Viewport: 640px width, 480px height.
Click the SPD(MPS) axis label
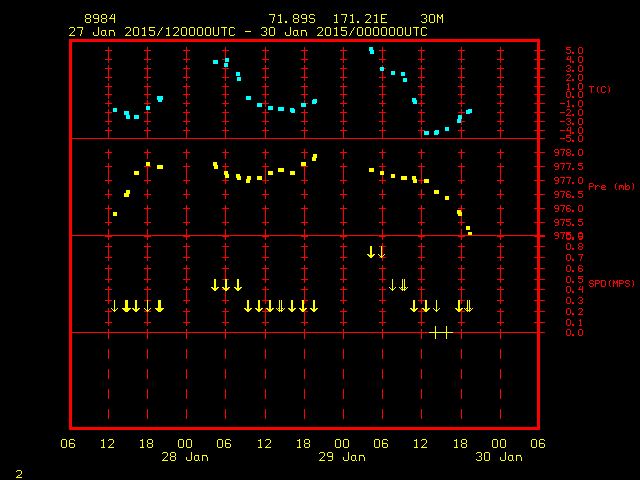[611, 283]
